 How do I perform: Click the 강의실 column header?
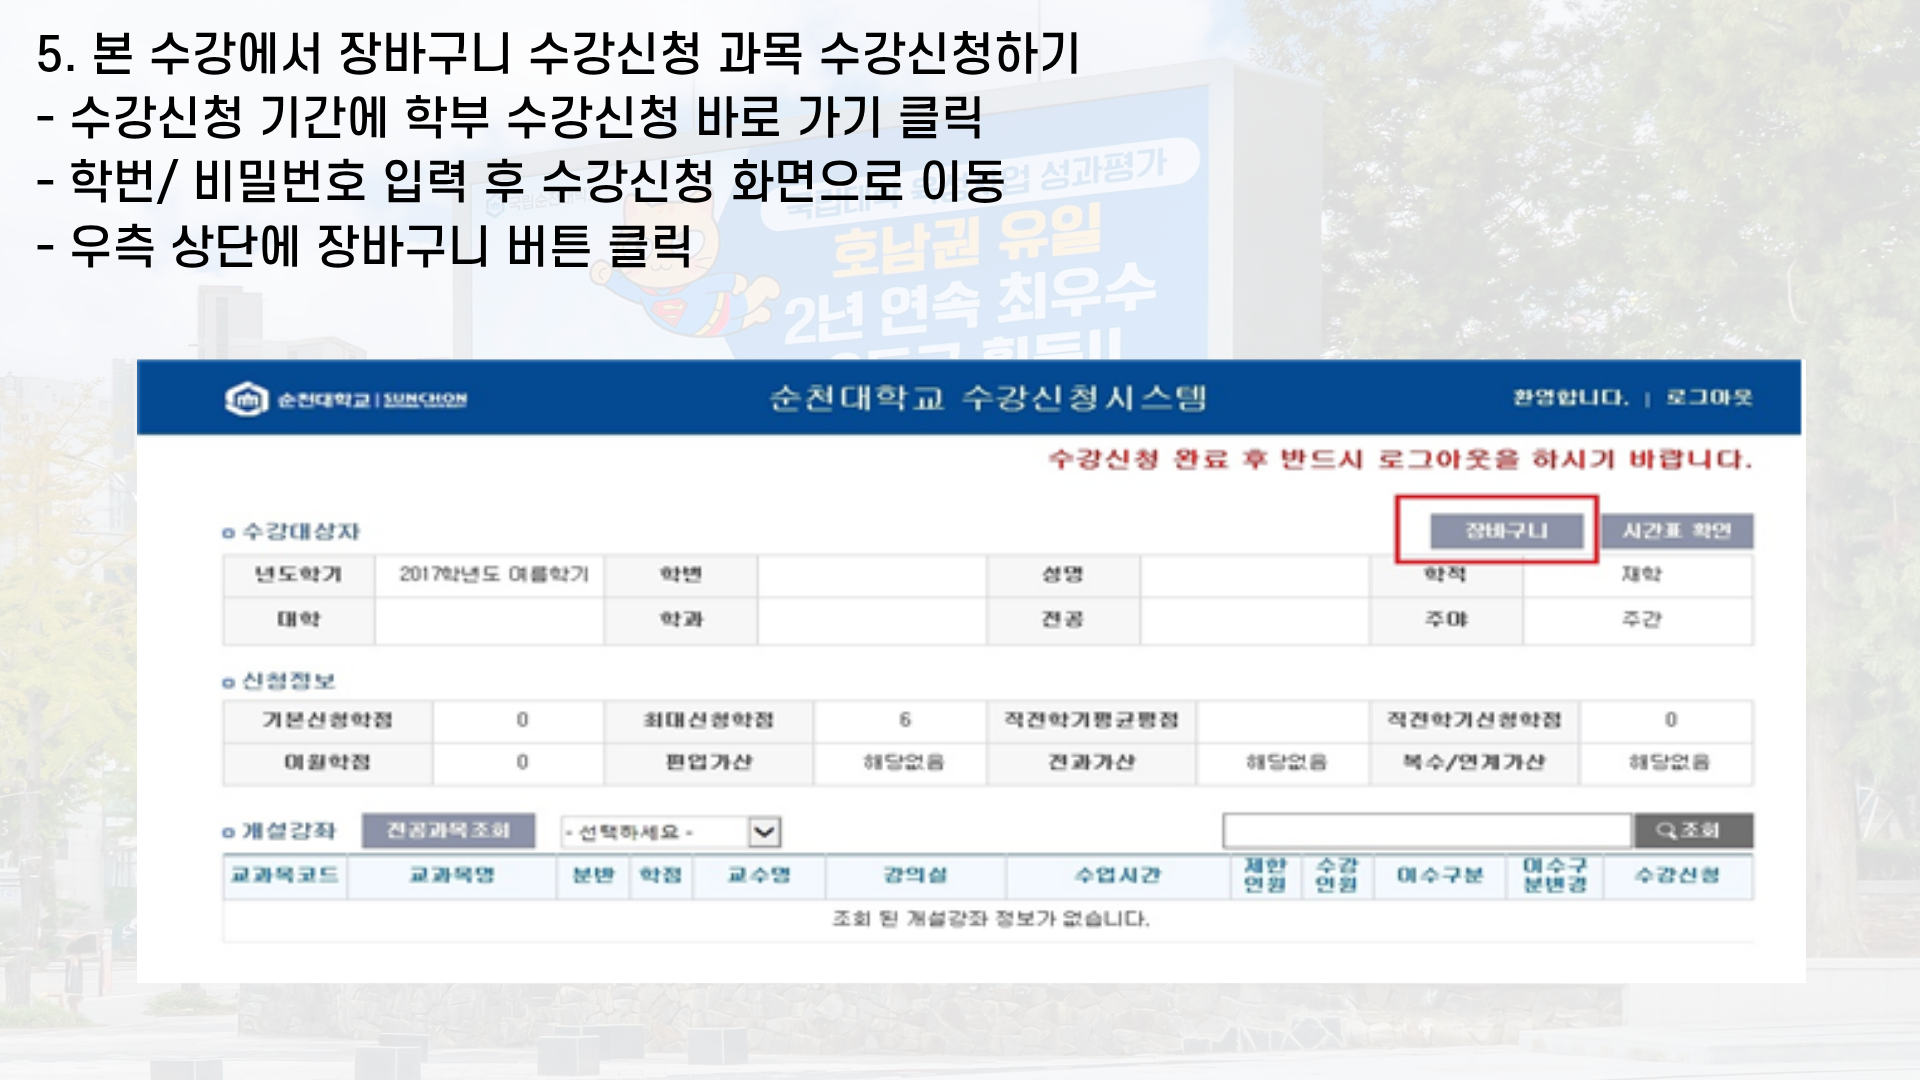click(915, 876)
